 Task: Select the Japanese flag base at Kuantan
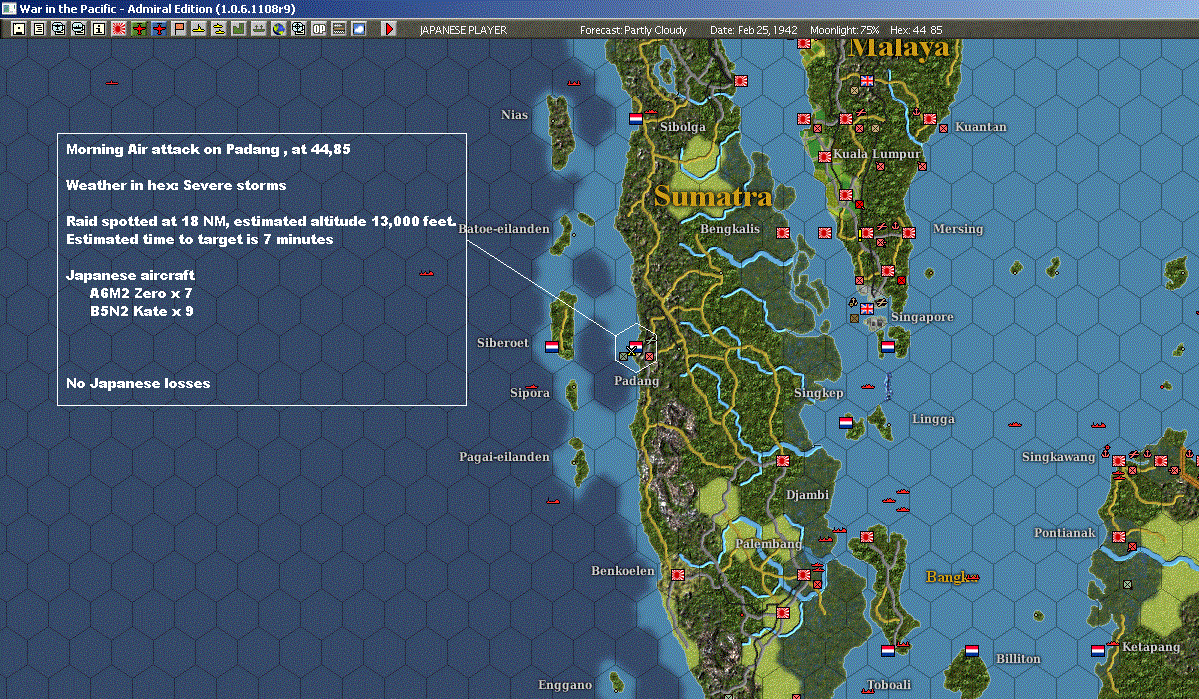click(x=930, y=119)
